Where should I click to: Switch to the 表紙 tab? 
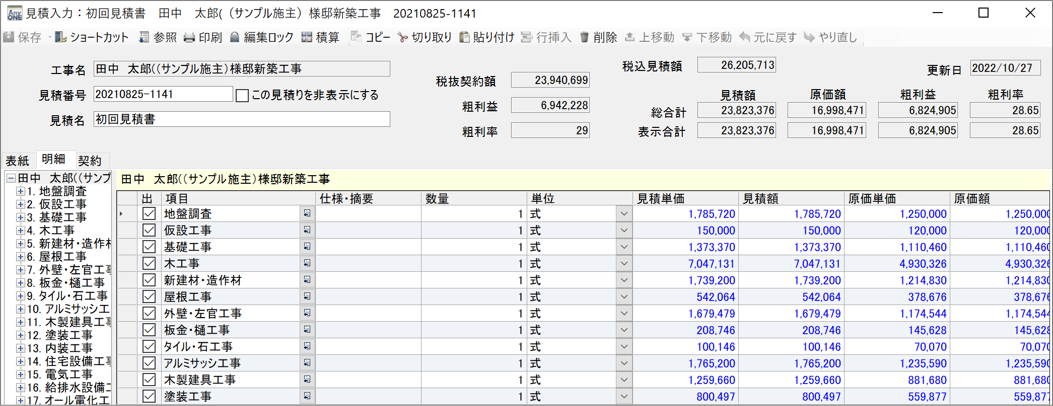coord(17,160)
